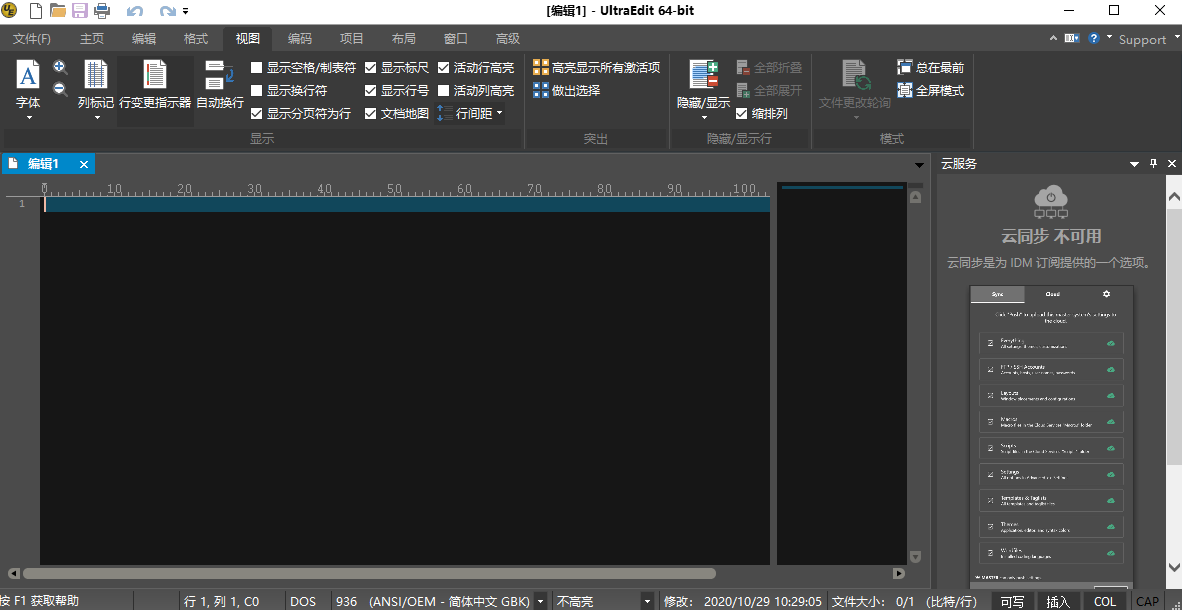The image size is (1182, 610).
Task: Click the 隐藏/显示 hide/show lines icon
Action: [704, 76]
